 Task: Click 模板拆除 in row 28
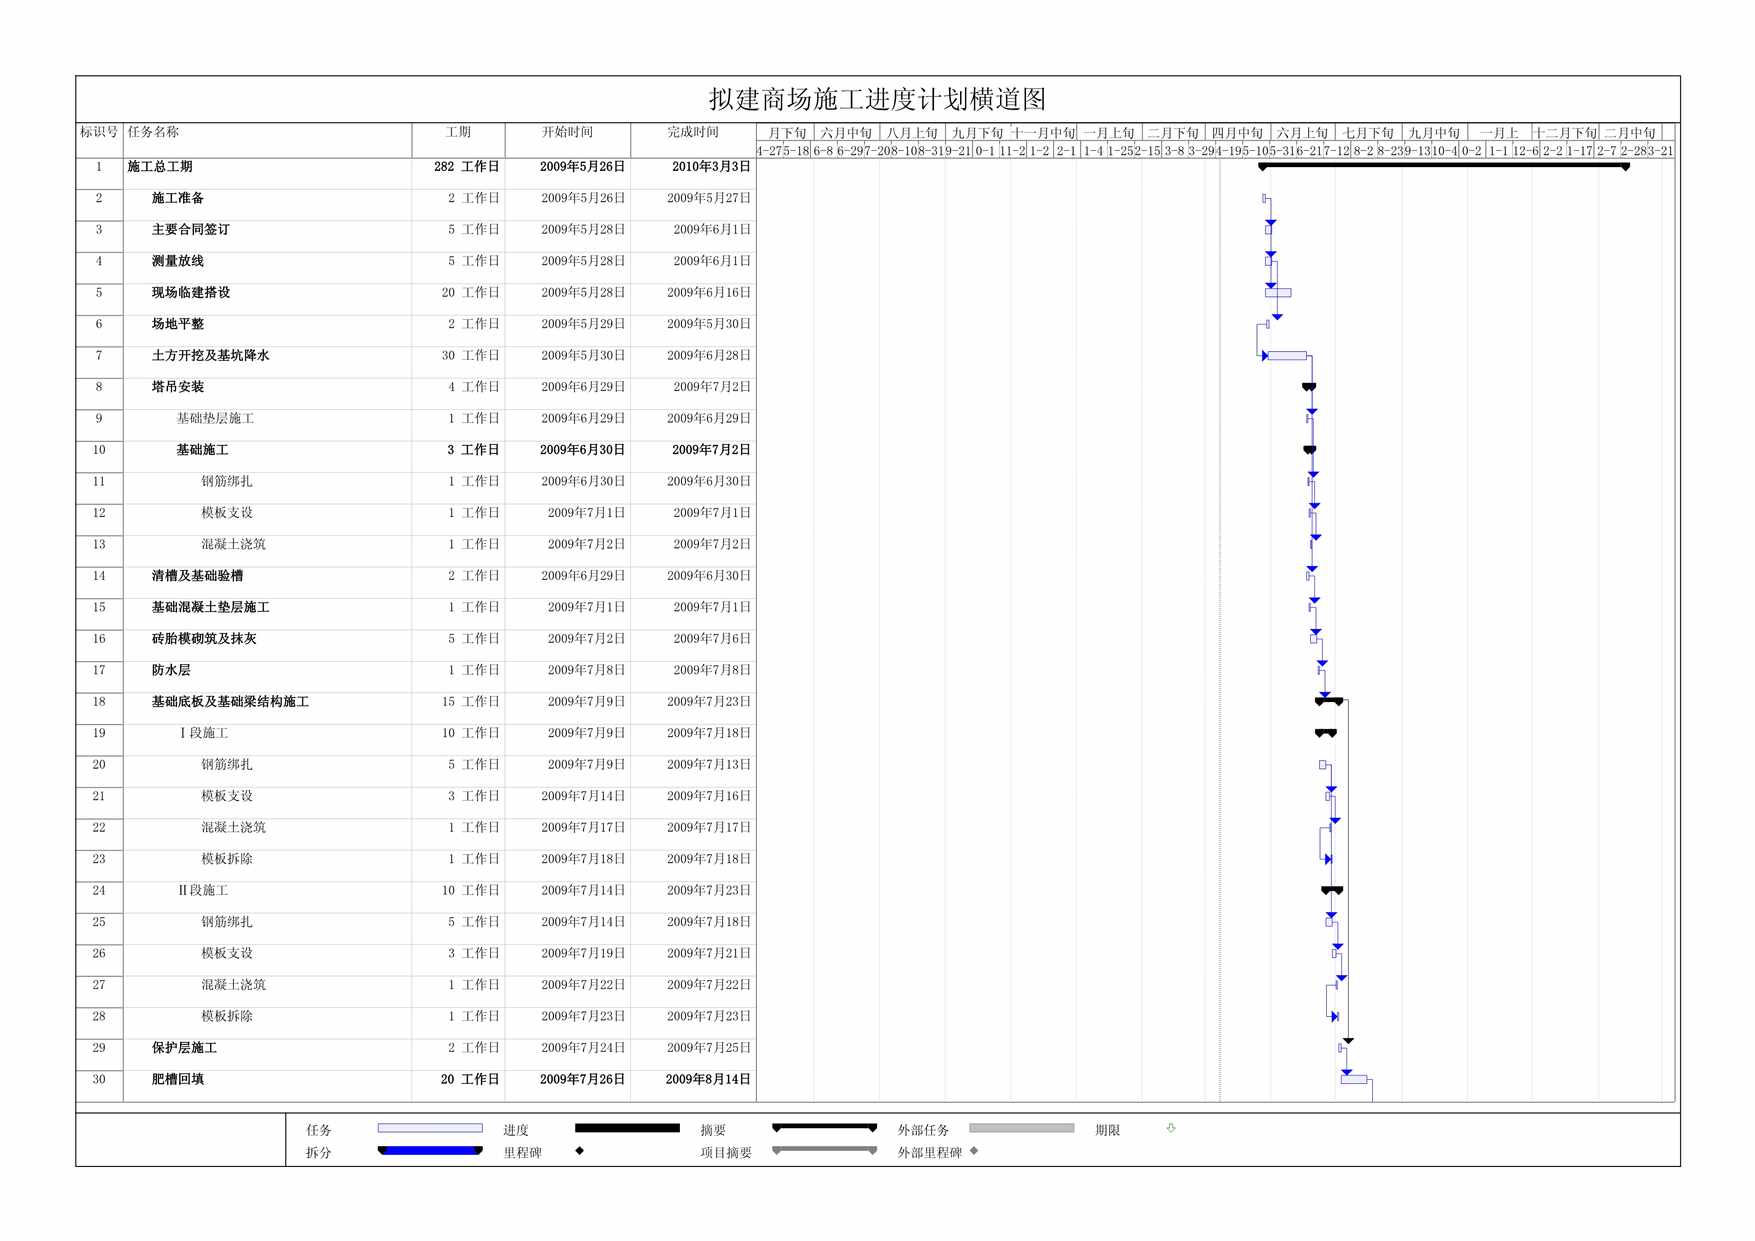point(227,1017)
